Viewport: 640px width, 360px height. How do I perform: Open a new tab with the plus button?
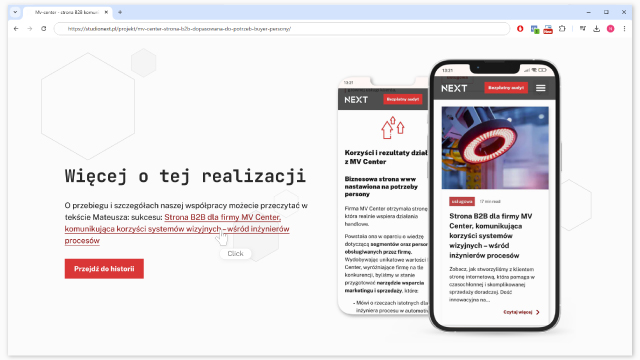(120, 12)
